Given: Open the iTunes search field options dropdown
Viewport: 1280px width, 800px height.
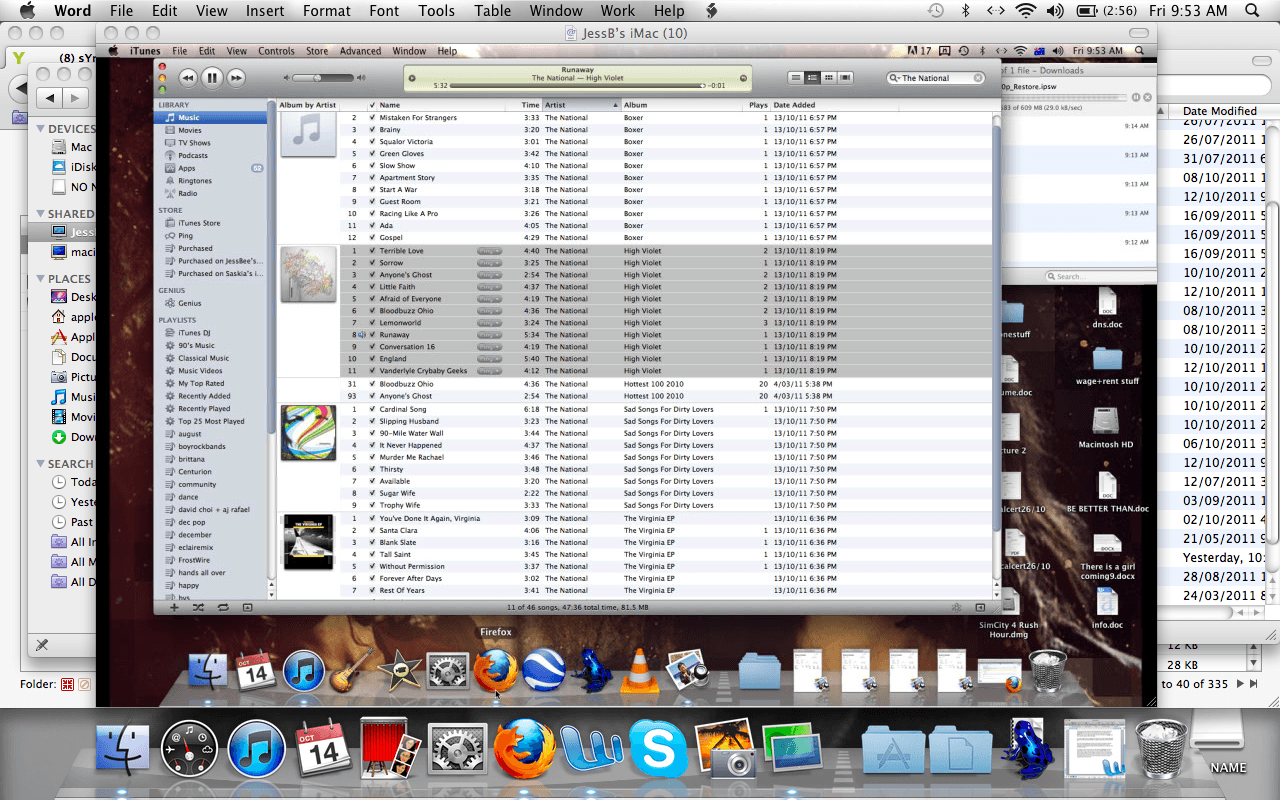Looking at the screenshot, I should pyautogui.click(x=896, y=78).
